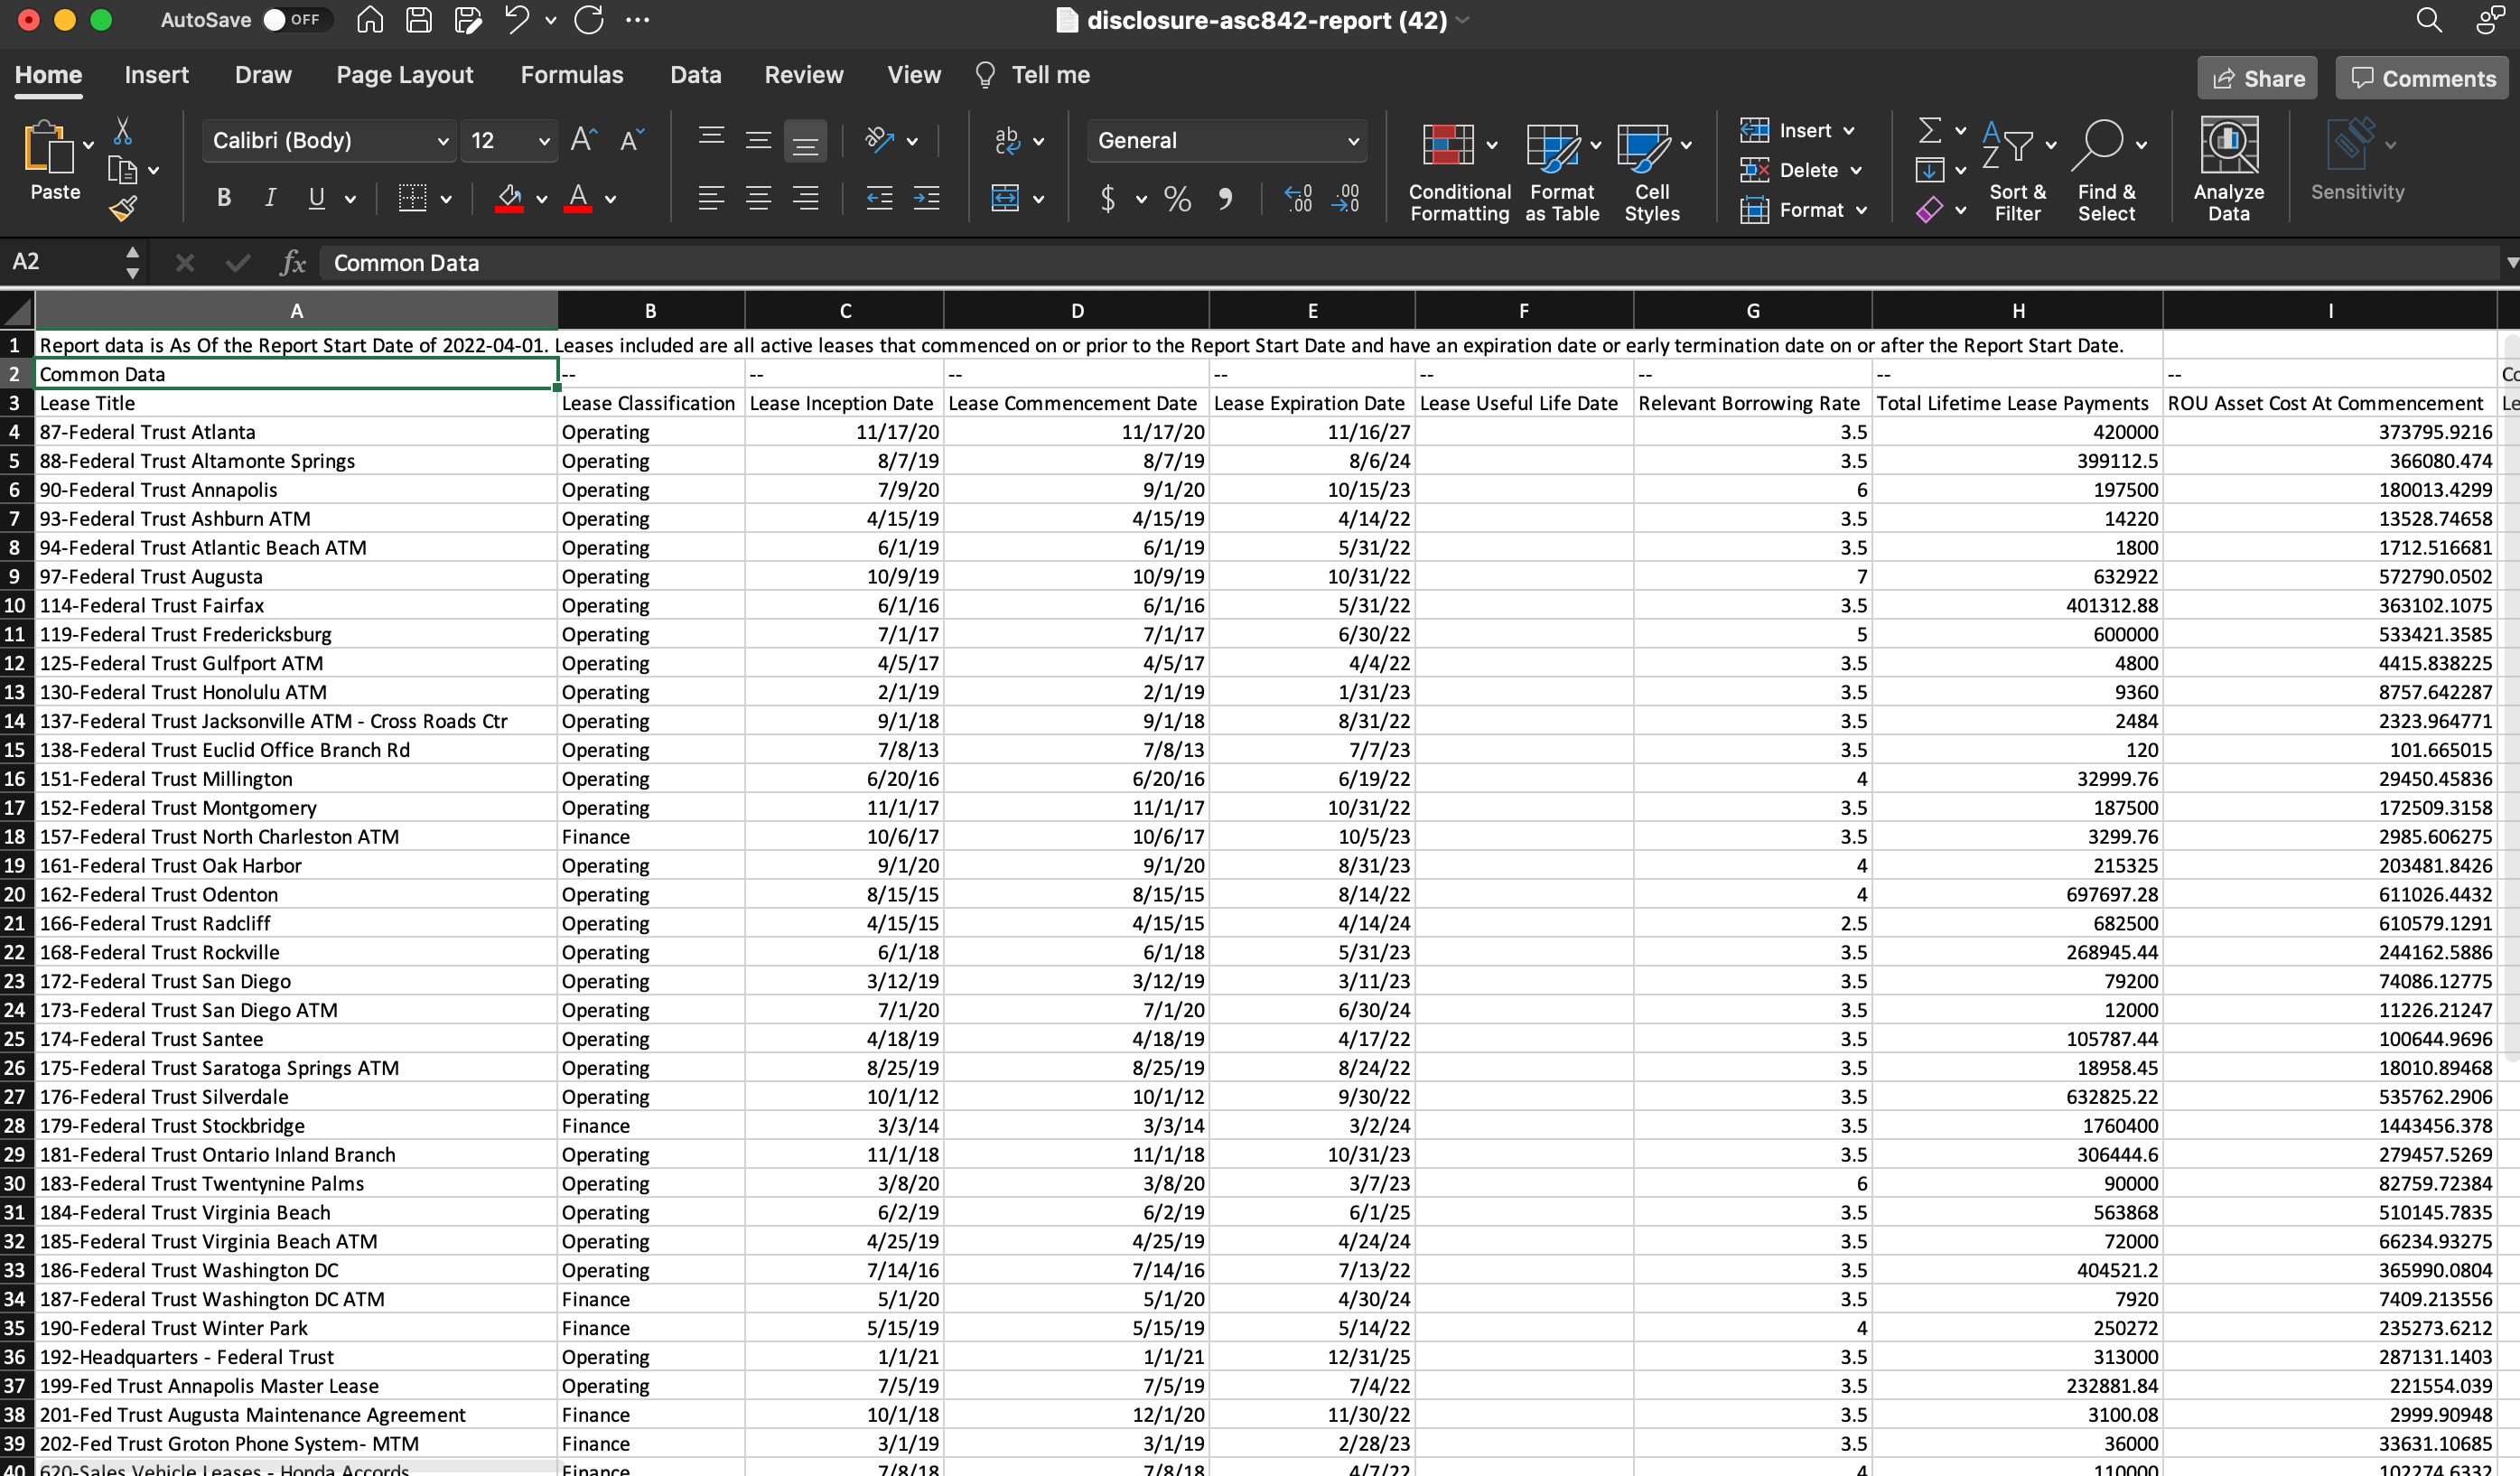Click the AutoSum sigma icon
The width and height of the screenshot is (2520, 1476).
click(1930, 130)
